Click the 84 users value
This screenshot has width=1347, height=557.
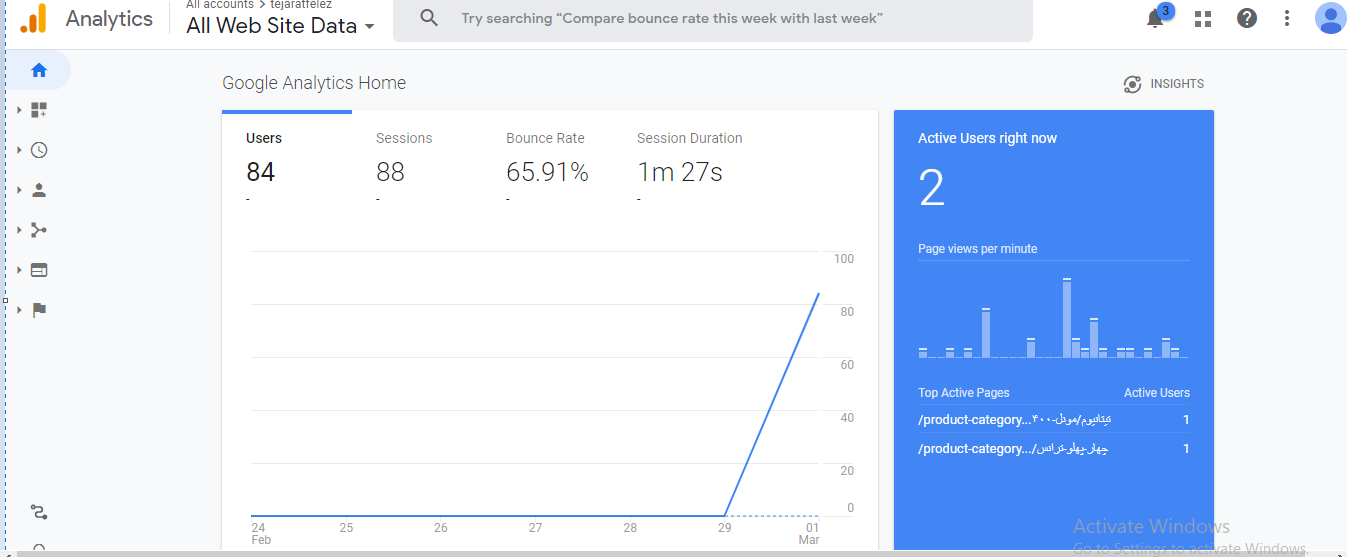coord(260,172)
